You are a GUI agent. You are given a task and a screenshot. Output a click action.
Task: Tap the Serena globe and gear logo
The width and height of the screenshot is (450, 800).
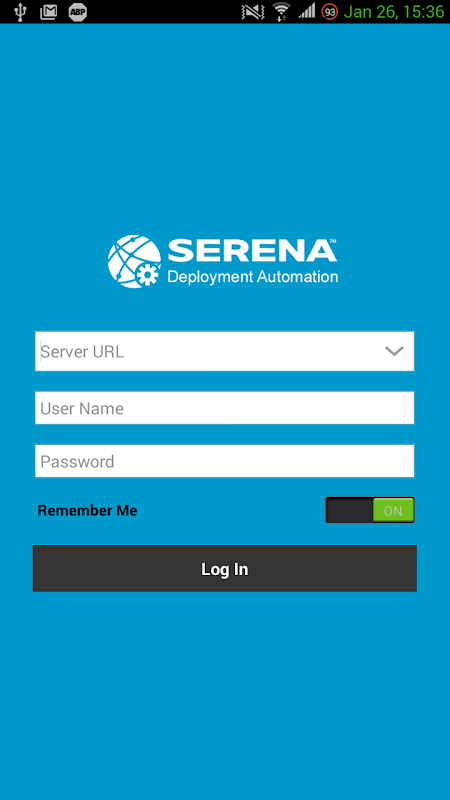(x=135, y=261)
